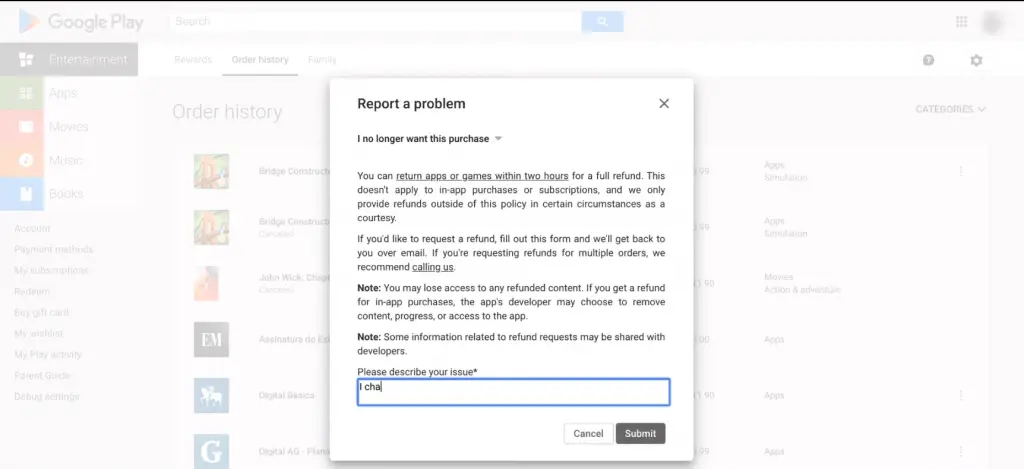
Task: Click the blue Books sidebar icon
Action: pos(26,194)
